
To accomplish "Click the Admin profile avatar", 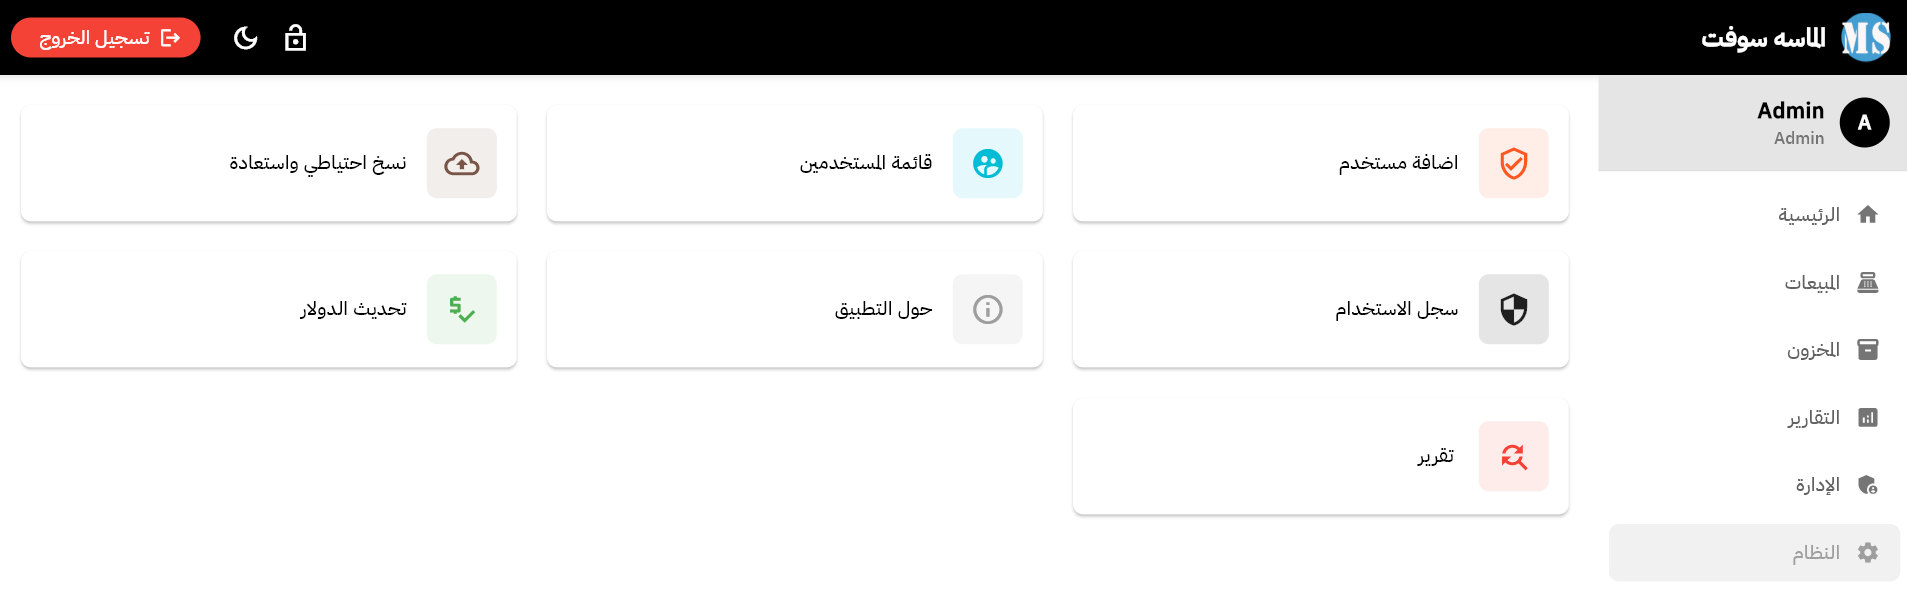I will click(x=1864, y=122).
